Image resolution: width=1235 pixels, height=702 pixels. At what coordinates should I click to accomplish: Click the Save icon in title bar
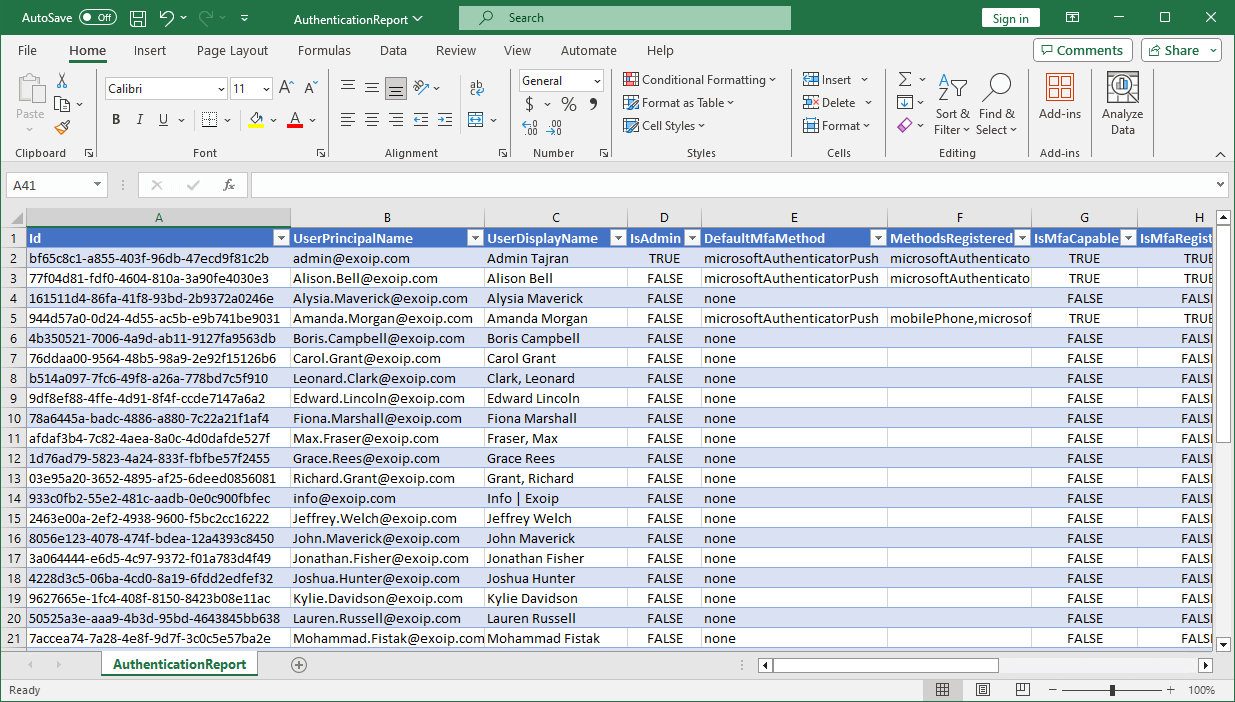tap(138, 18)
